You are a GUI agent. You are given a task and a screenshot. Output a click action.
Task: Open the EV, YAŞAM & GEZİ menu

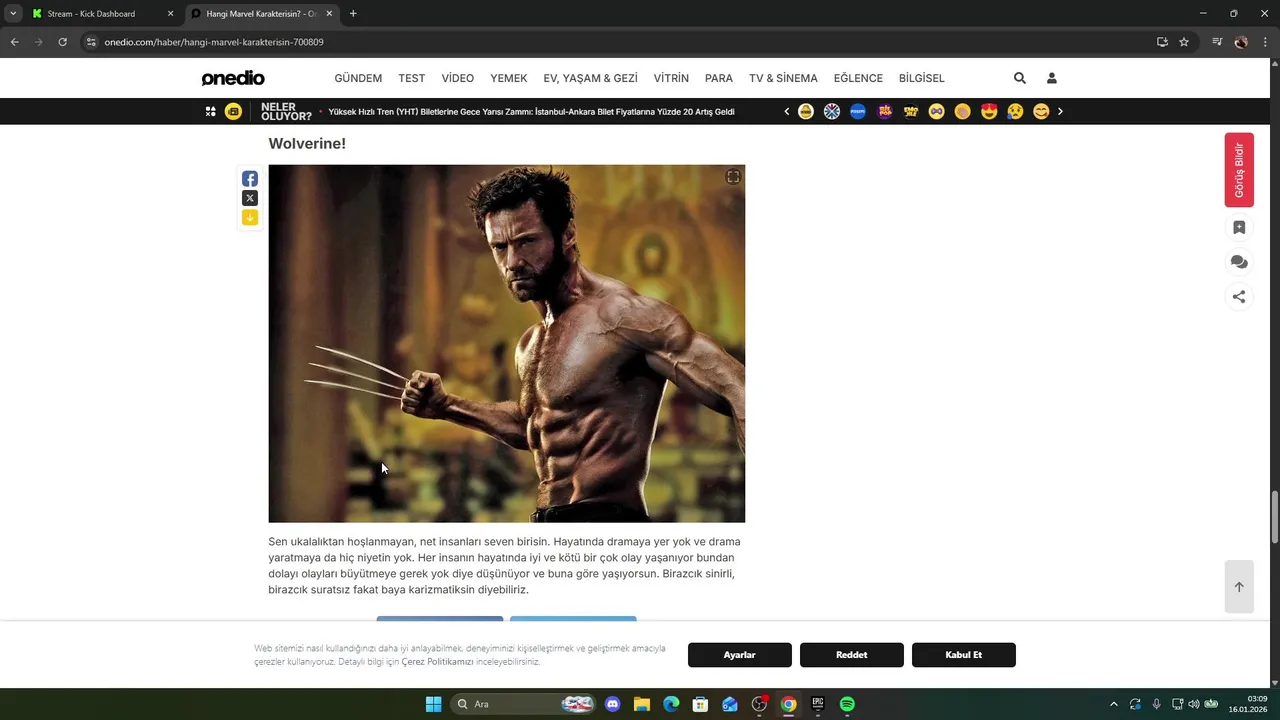(590, 78)
